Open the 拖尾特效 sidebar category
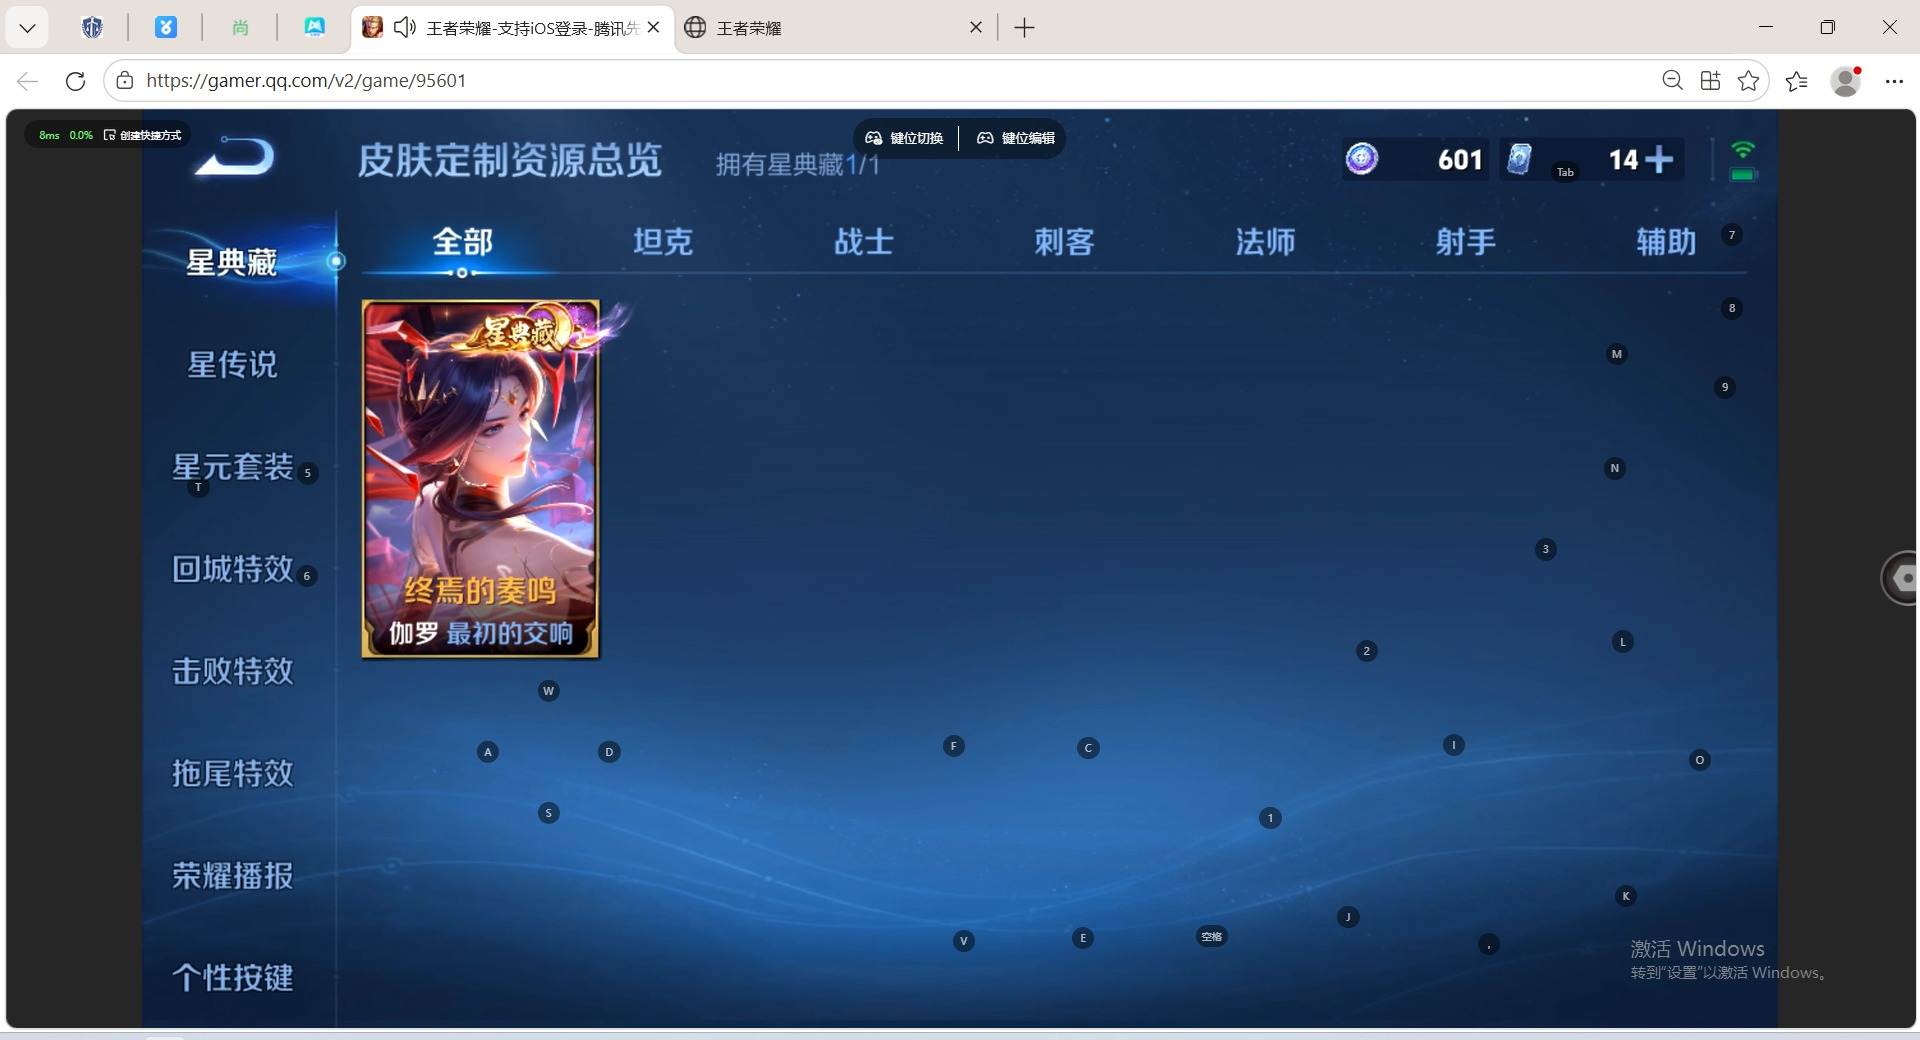 [x=232, y=773]
